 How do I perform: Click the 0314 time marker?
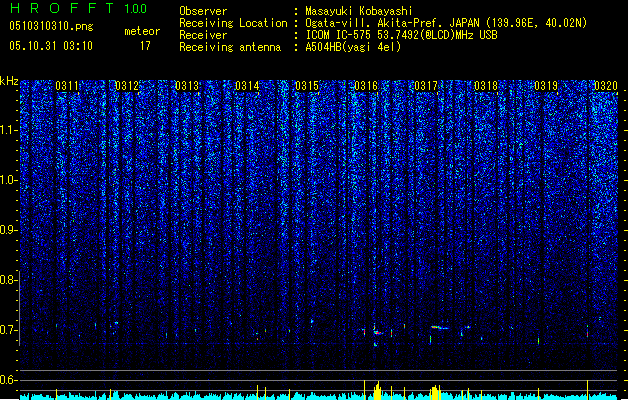[247, 86]
